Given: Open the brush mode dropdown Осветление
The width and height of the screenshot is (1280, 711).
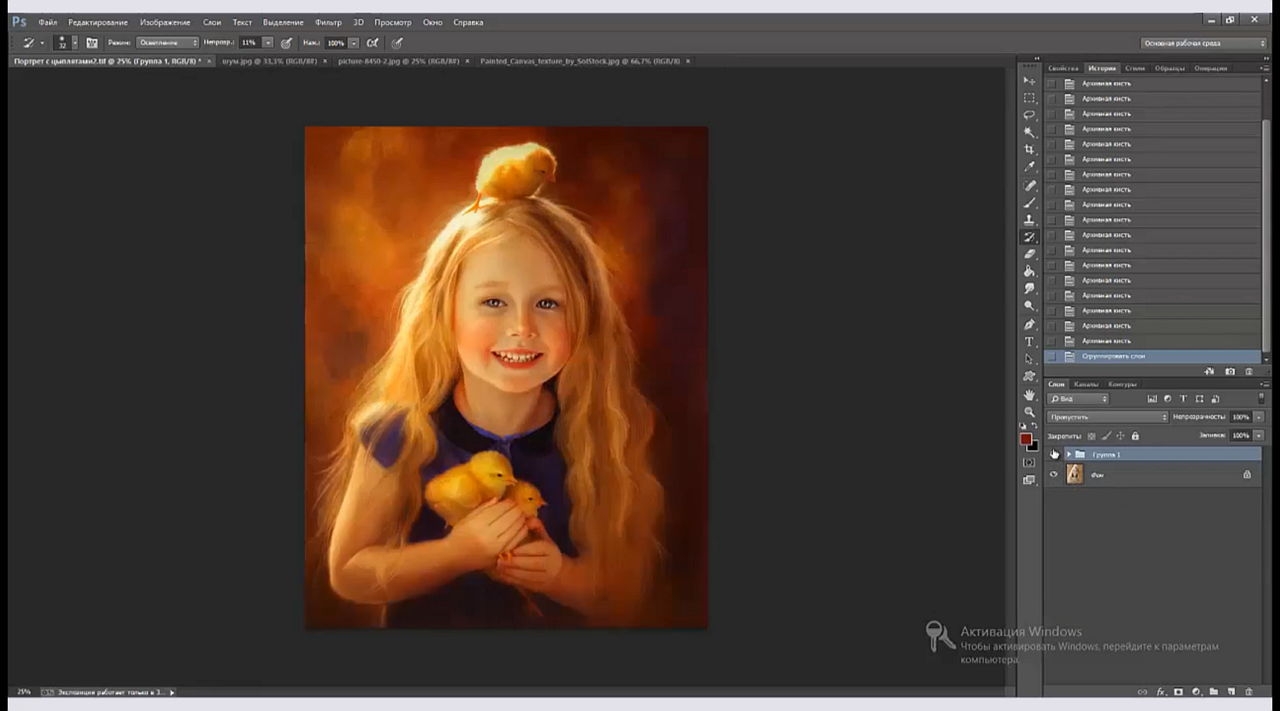Looking at the screenshot, I should click(x=167, y=43).
